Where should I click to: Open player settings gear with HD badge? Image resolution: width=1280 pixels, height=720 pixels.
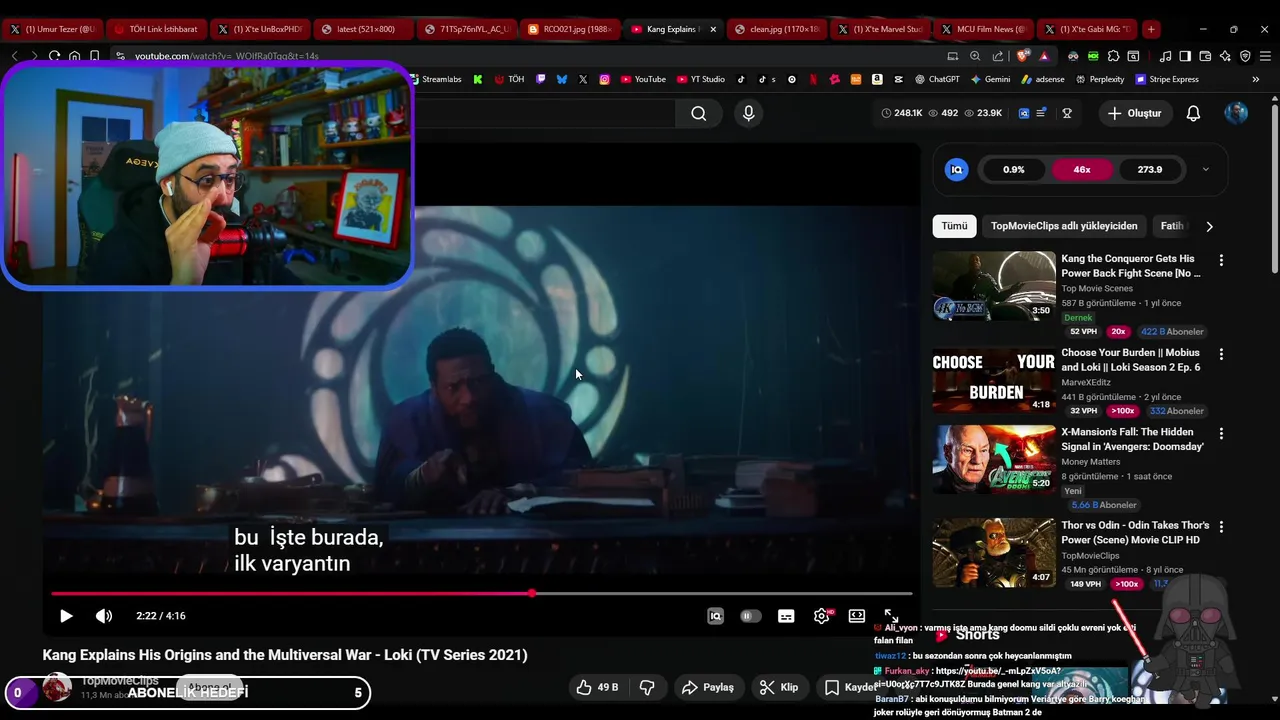(822, 616)
